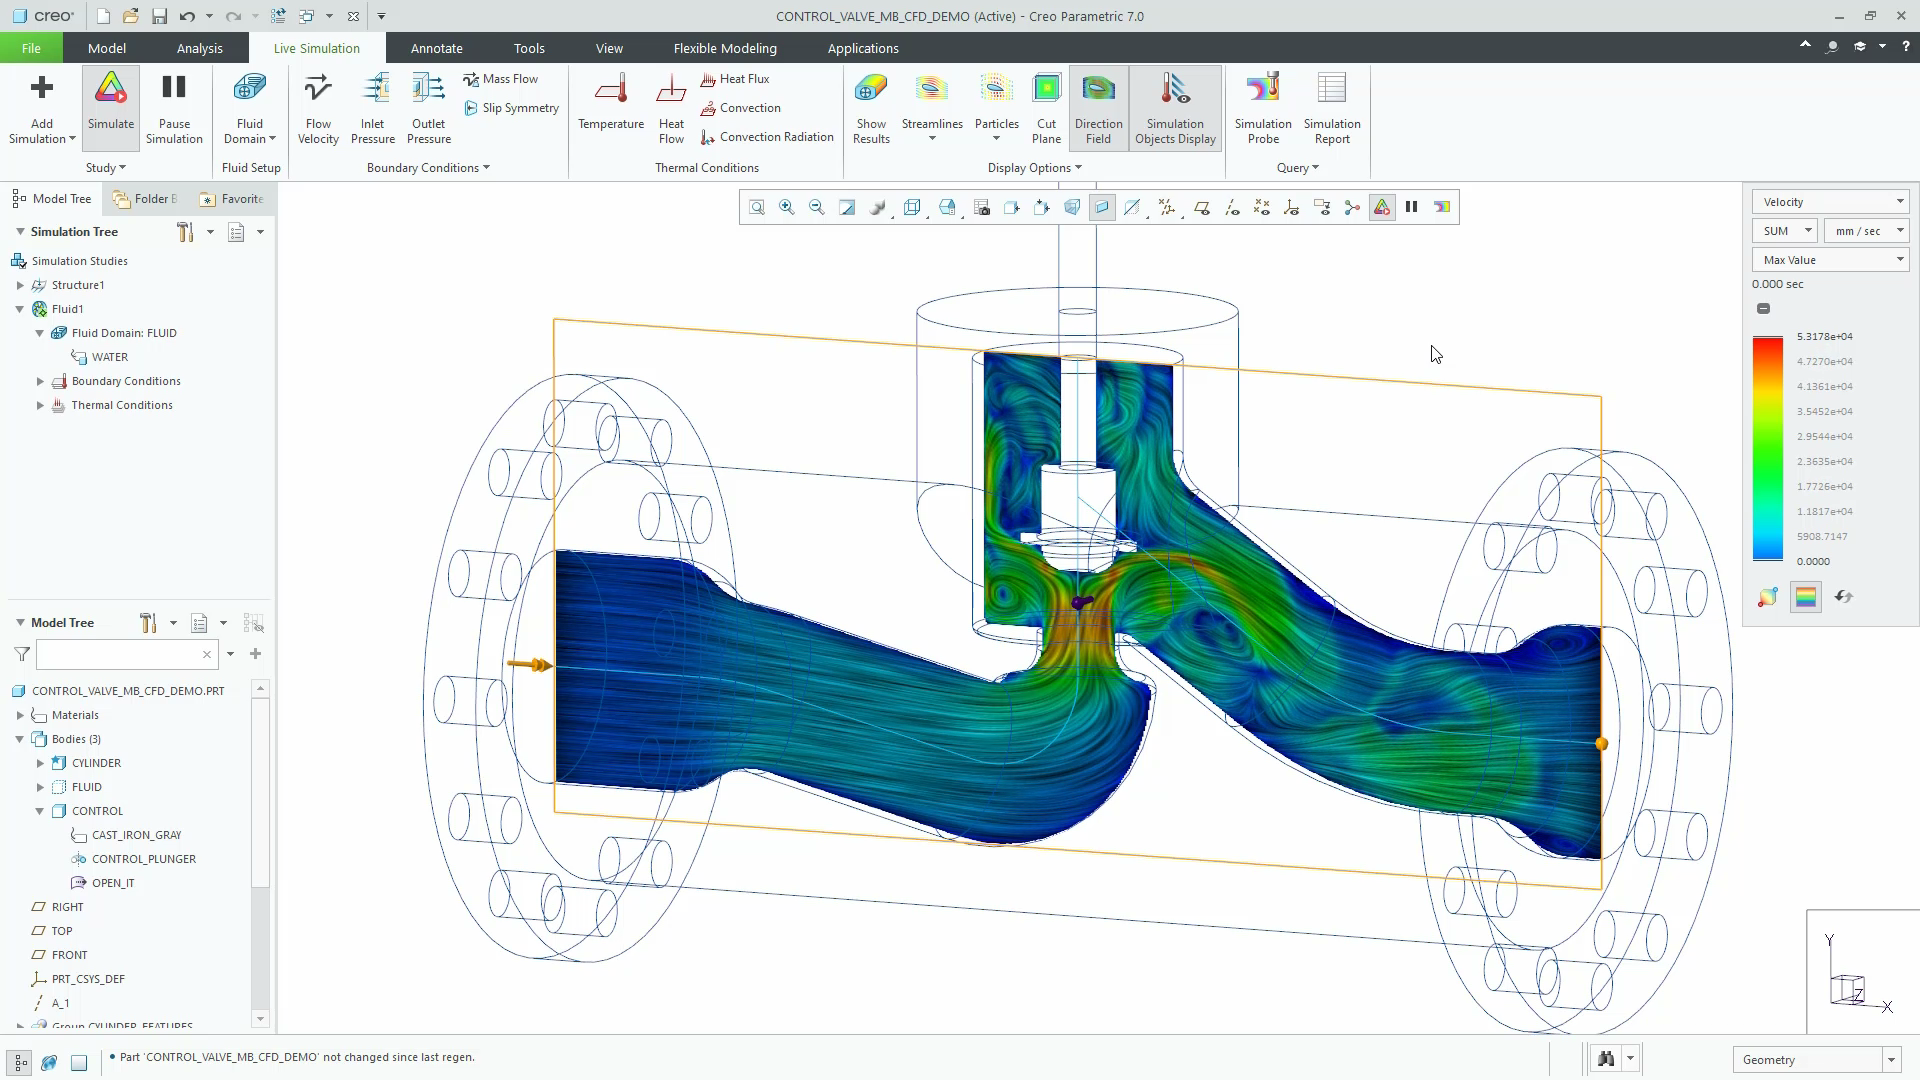
Task: Open Flexible Modeling tab
Action: (725, 48)
